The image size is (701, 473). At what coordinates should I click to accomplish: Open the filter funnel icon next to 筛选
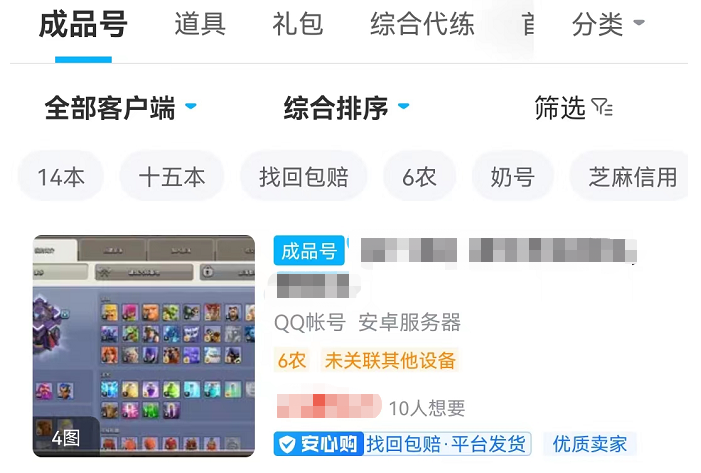[x=602, y=108]
